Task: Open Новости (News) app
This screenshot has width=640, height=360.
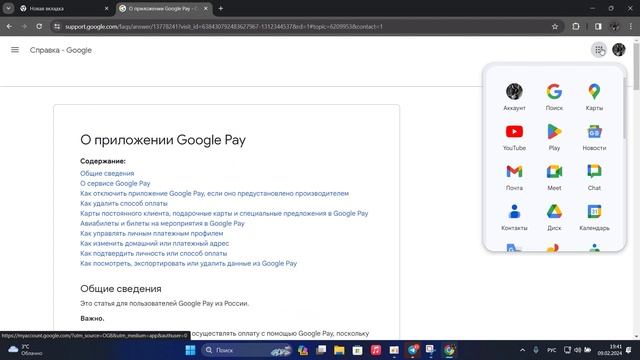Action: (594, 137)
